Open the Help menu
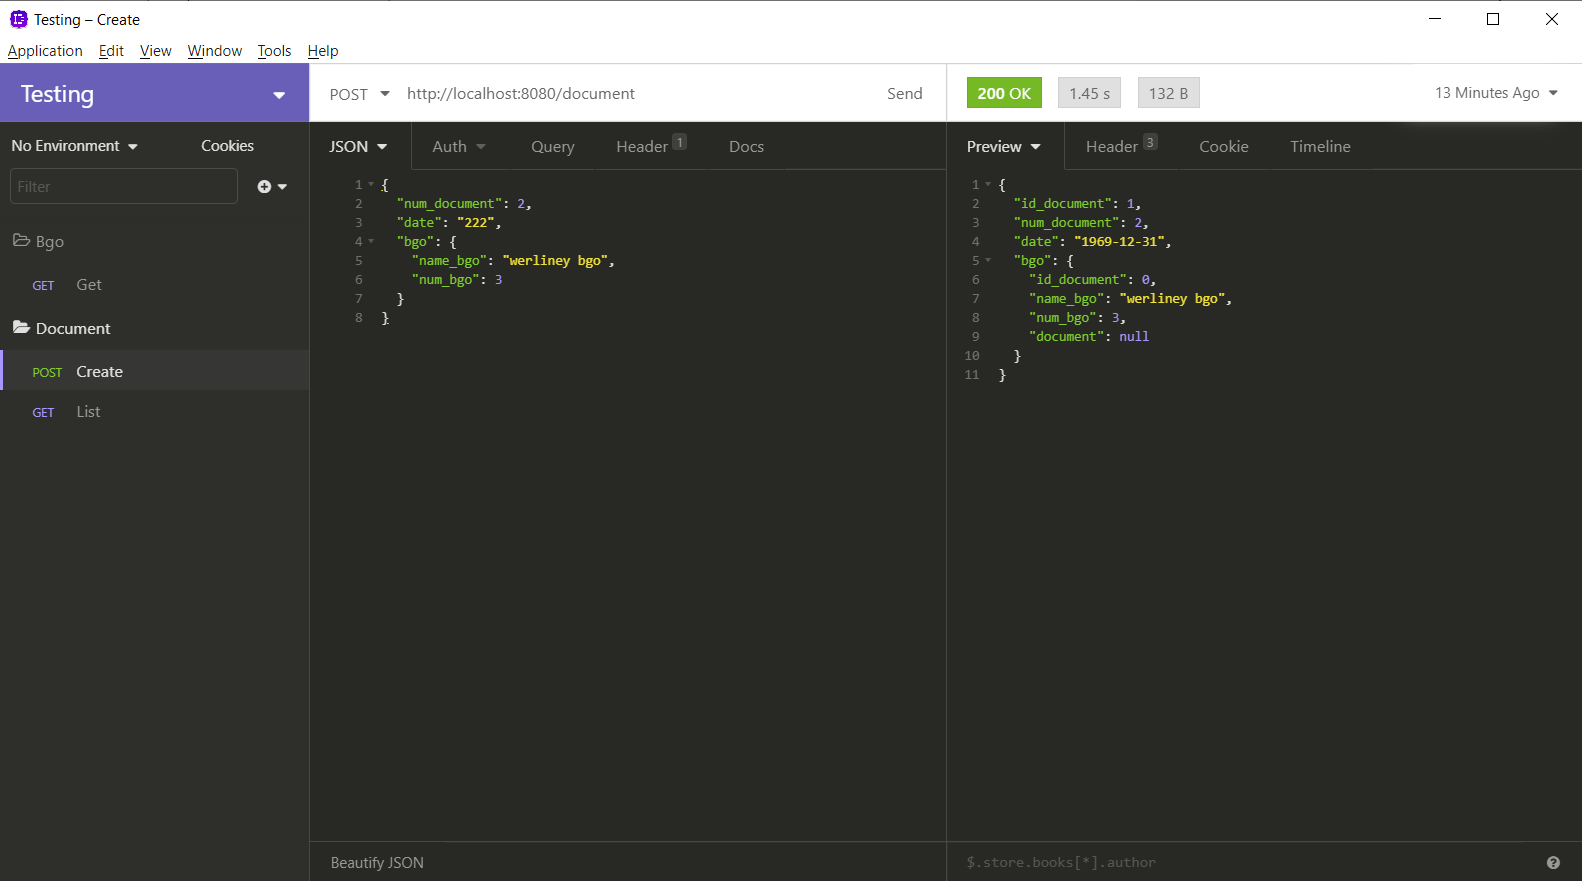The height and width of the screenshot is (881, 1582). pos(323,51)
